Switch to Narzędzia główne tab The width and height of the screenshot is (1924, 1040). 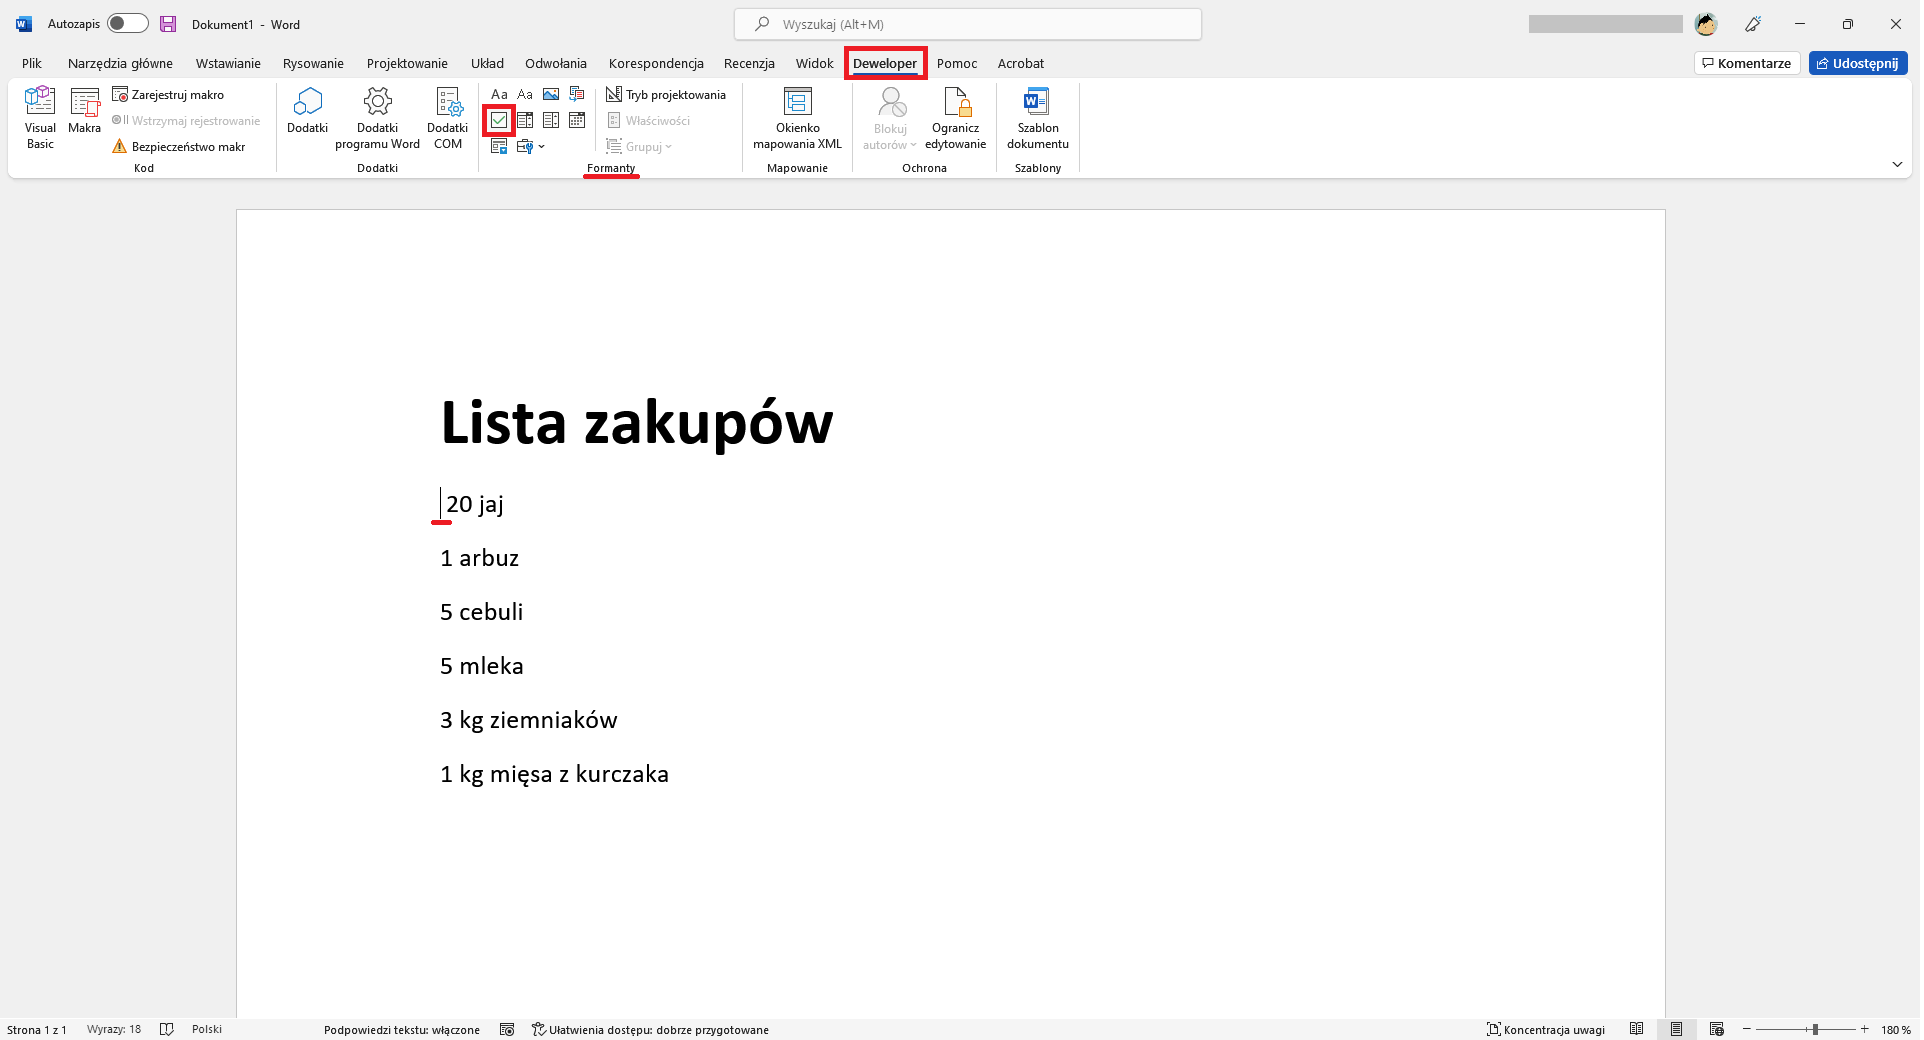pos(120,63)
